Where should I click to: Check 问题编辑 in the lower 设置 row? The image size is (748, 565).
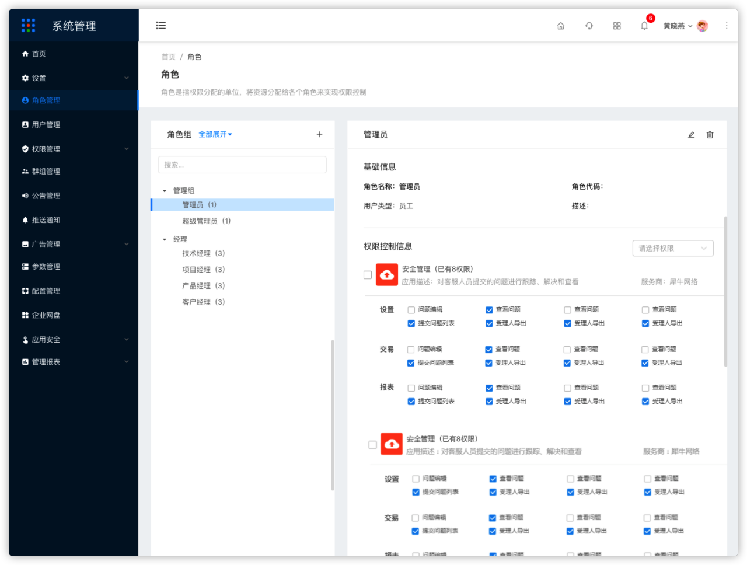416,479
